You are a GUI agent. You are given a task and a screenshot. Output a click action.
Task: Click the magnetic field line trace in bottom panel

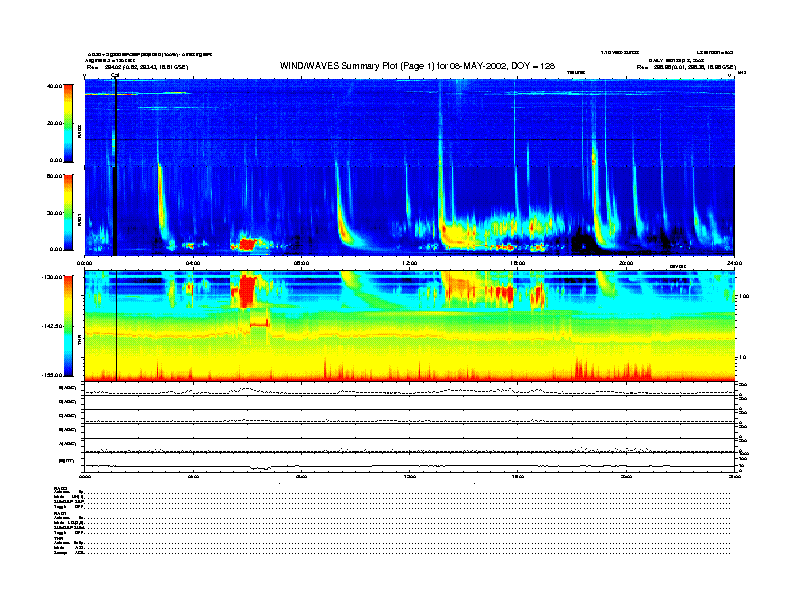point(409,466)
